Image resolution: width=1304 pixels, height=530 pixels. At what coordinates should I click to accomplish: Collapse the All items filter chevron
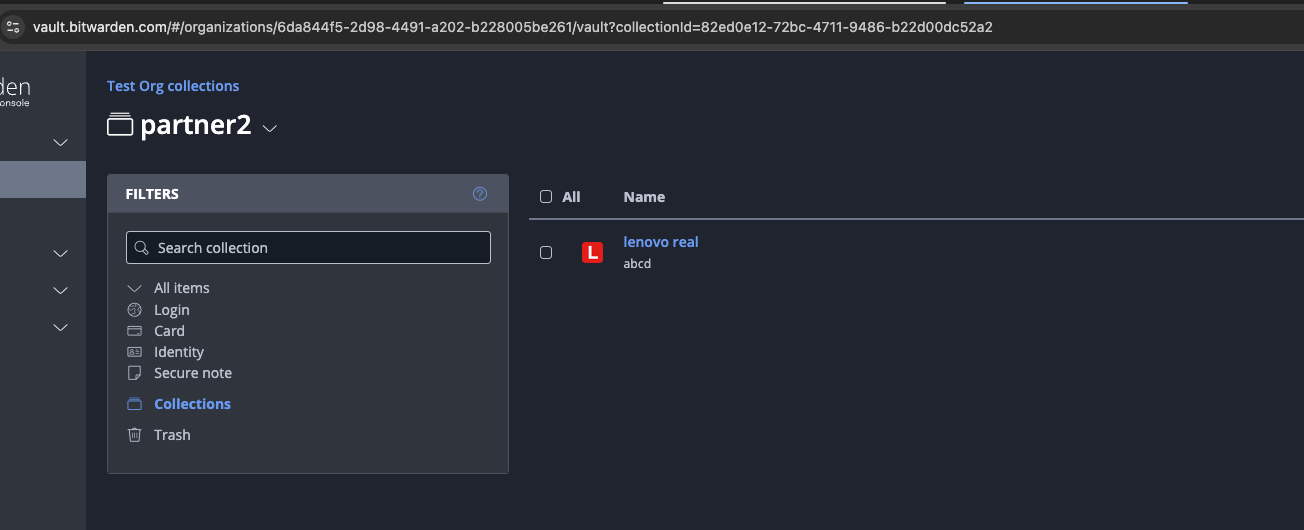coord(135,288)
